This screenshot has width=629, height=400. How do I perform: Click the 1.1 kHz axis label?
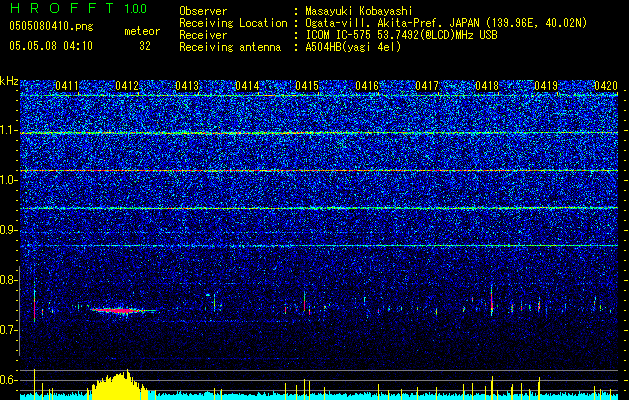pyautogui.click(x=9, y=130)
